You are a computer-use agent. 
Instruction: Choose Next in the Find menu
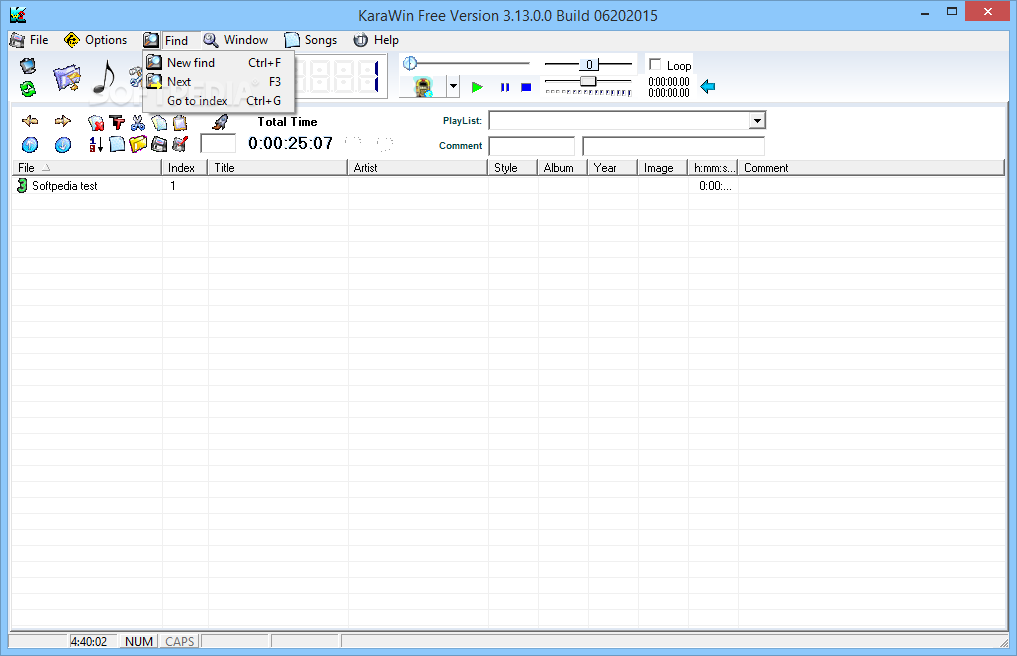[219, 82]
